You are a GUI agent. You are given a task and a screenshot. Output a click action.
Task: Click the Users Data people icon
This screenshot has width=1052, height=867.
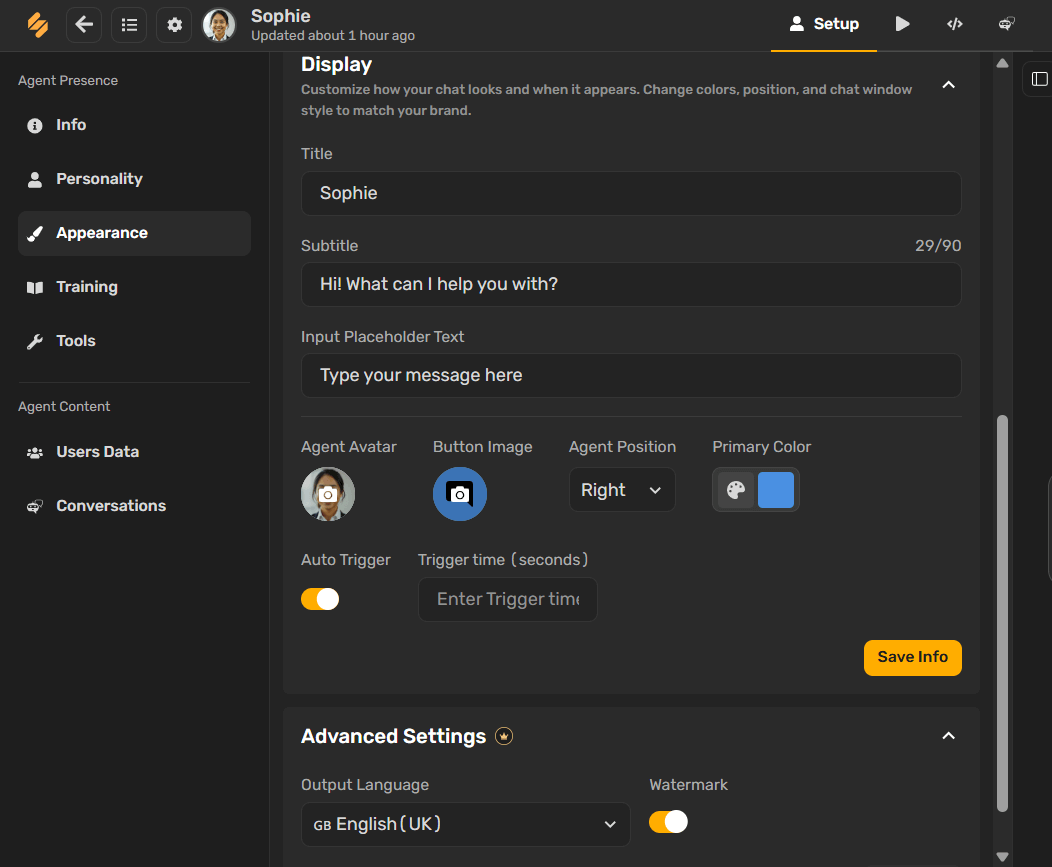pyautogui.click(x=35, y=453)
